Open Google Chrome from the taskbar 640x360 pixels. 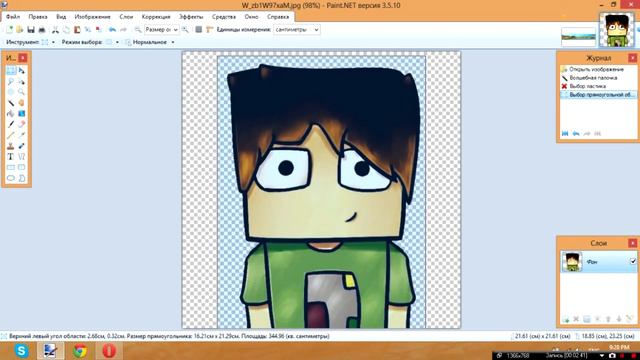80,351
